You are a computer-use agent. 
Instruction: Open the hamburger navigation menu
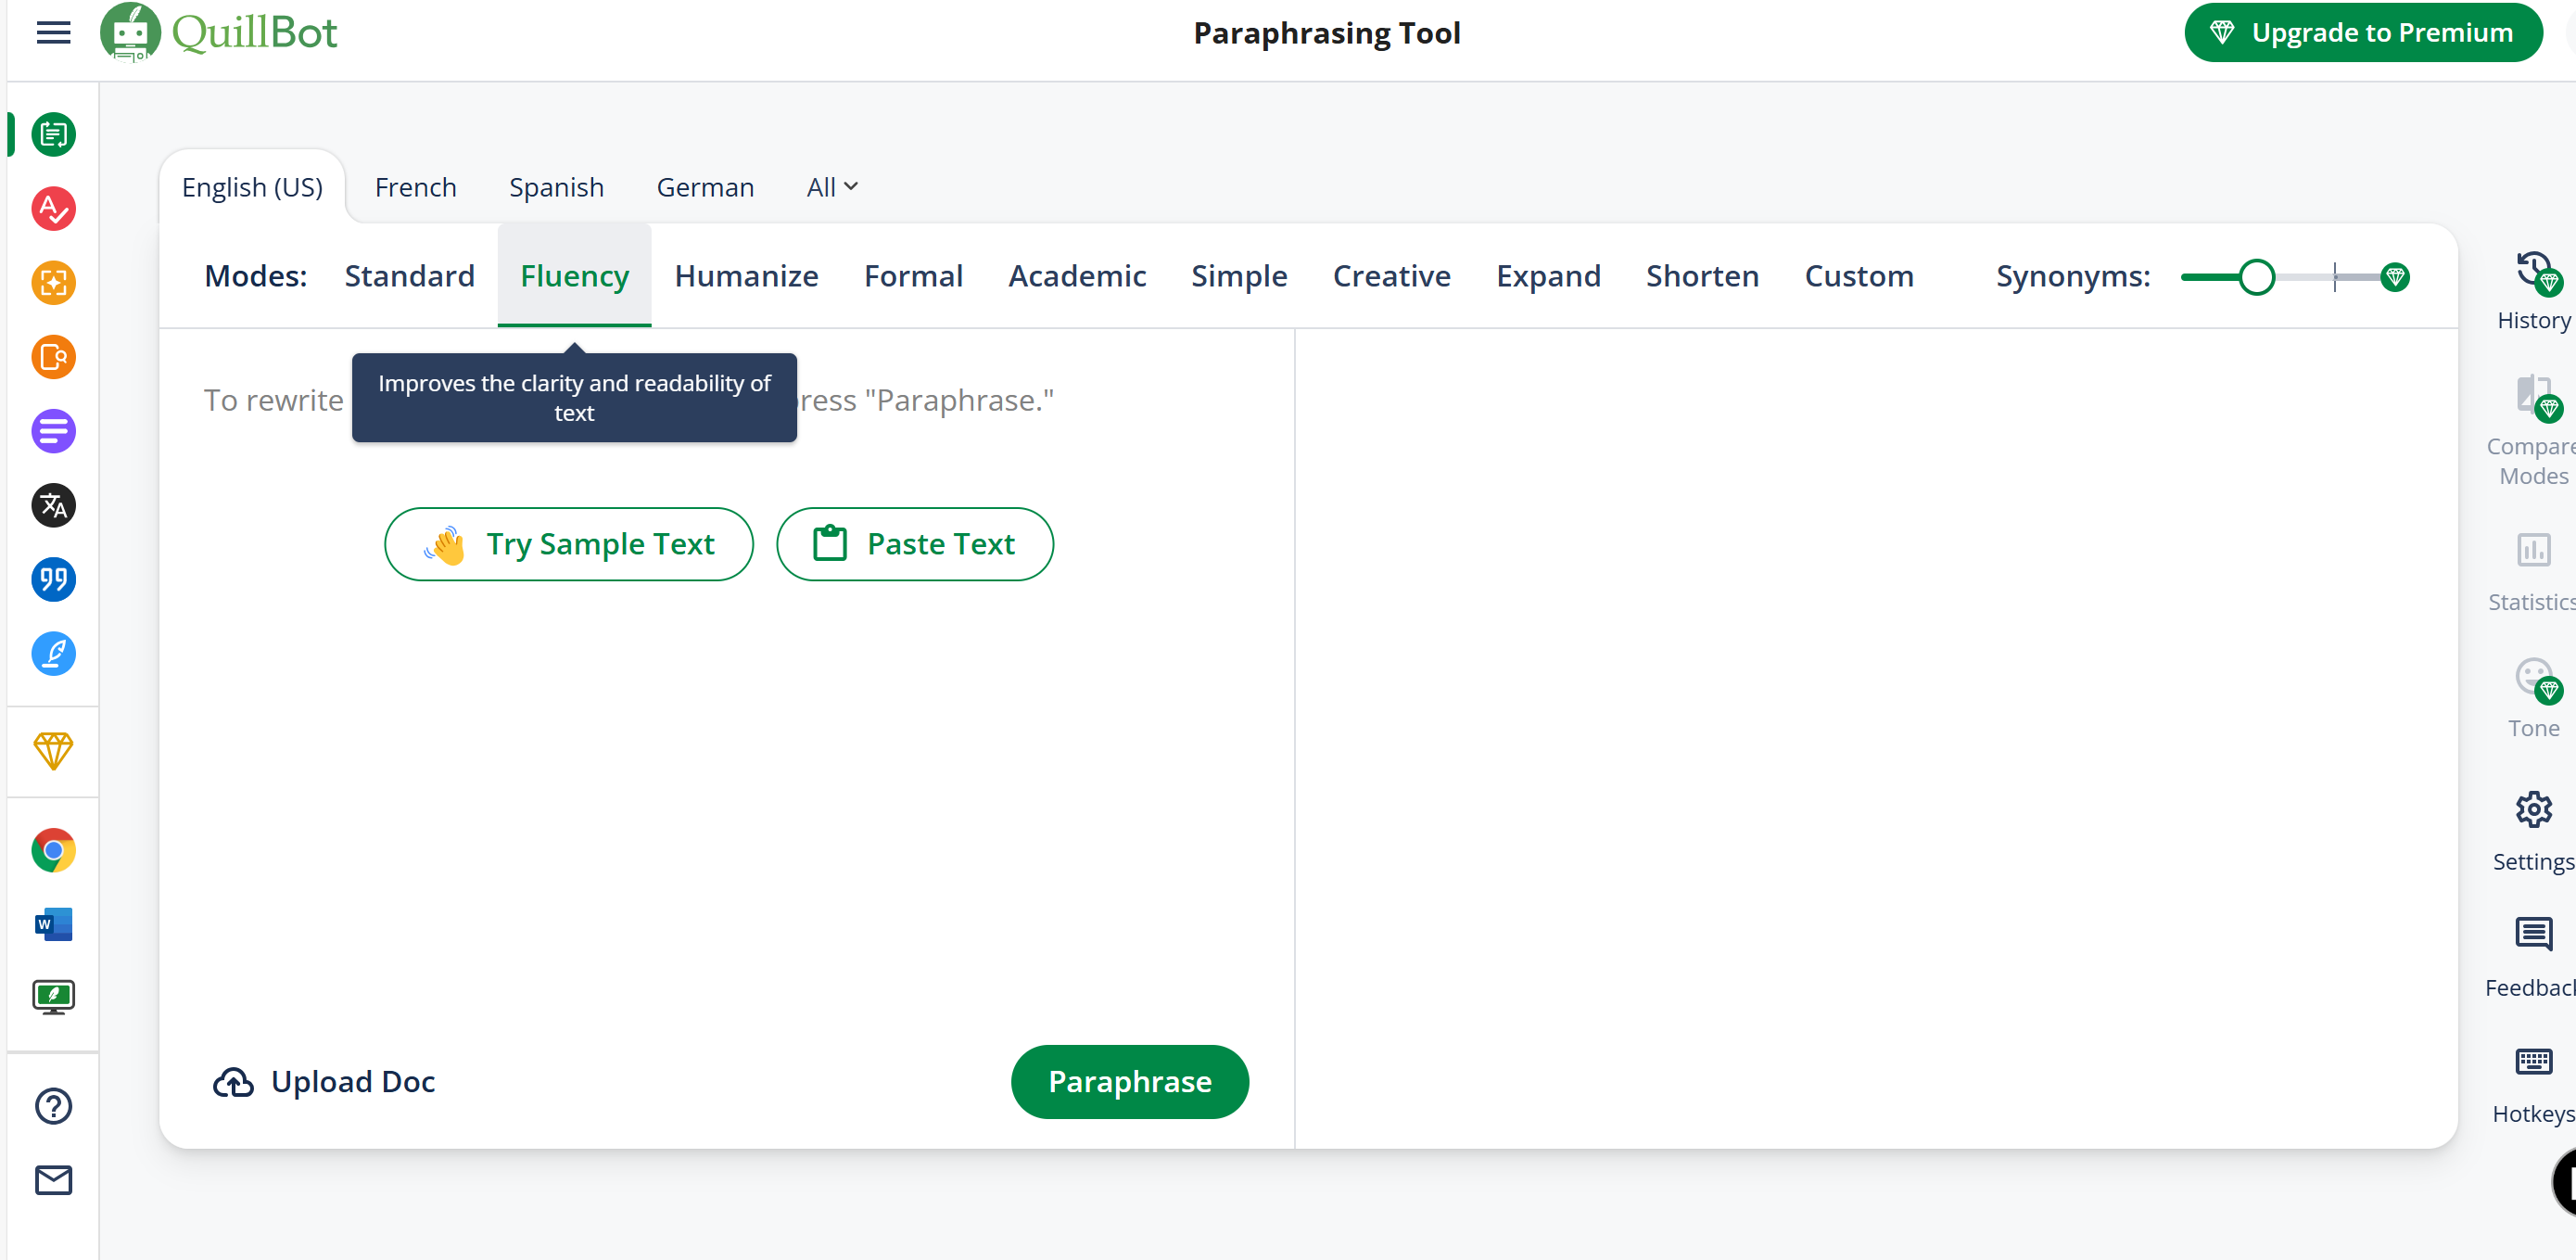click(53, 33)
